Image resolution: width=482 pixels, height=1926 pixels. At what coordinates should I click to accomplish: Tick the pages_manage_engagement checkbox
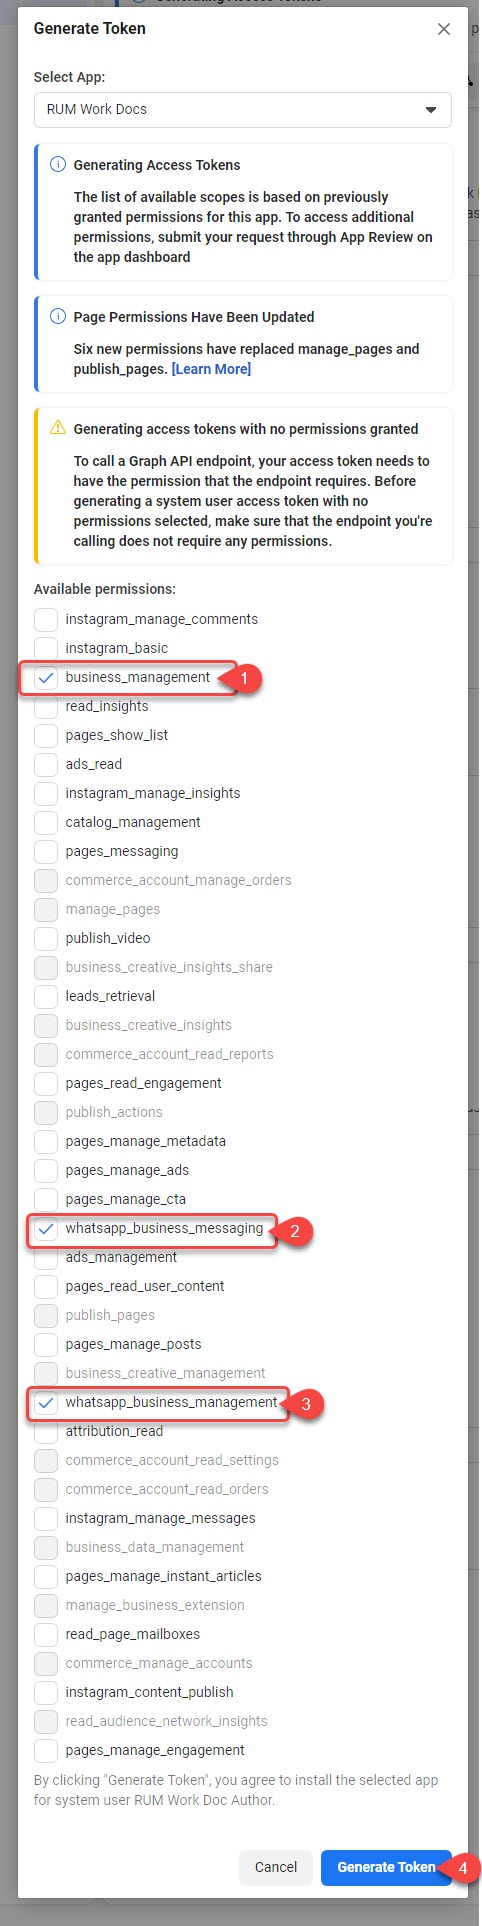[x=46, y=1750]
